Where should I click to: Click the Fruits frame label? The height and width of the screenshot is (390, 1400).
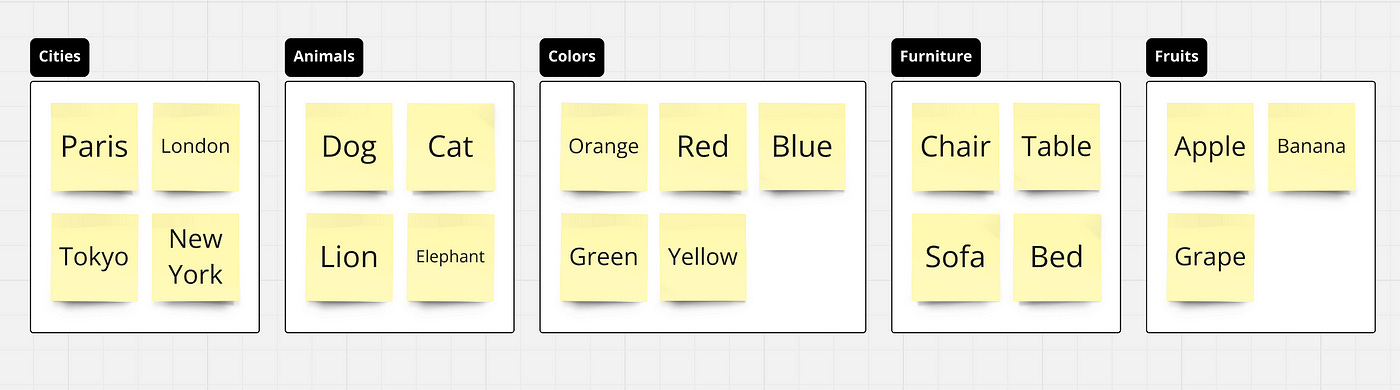tap(1176, 57)
